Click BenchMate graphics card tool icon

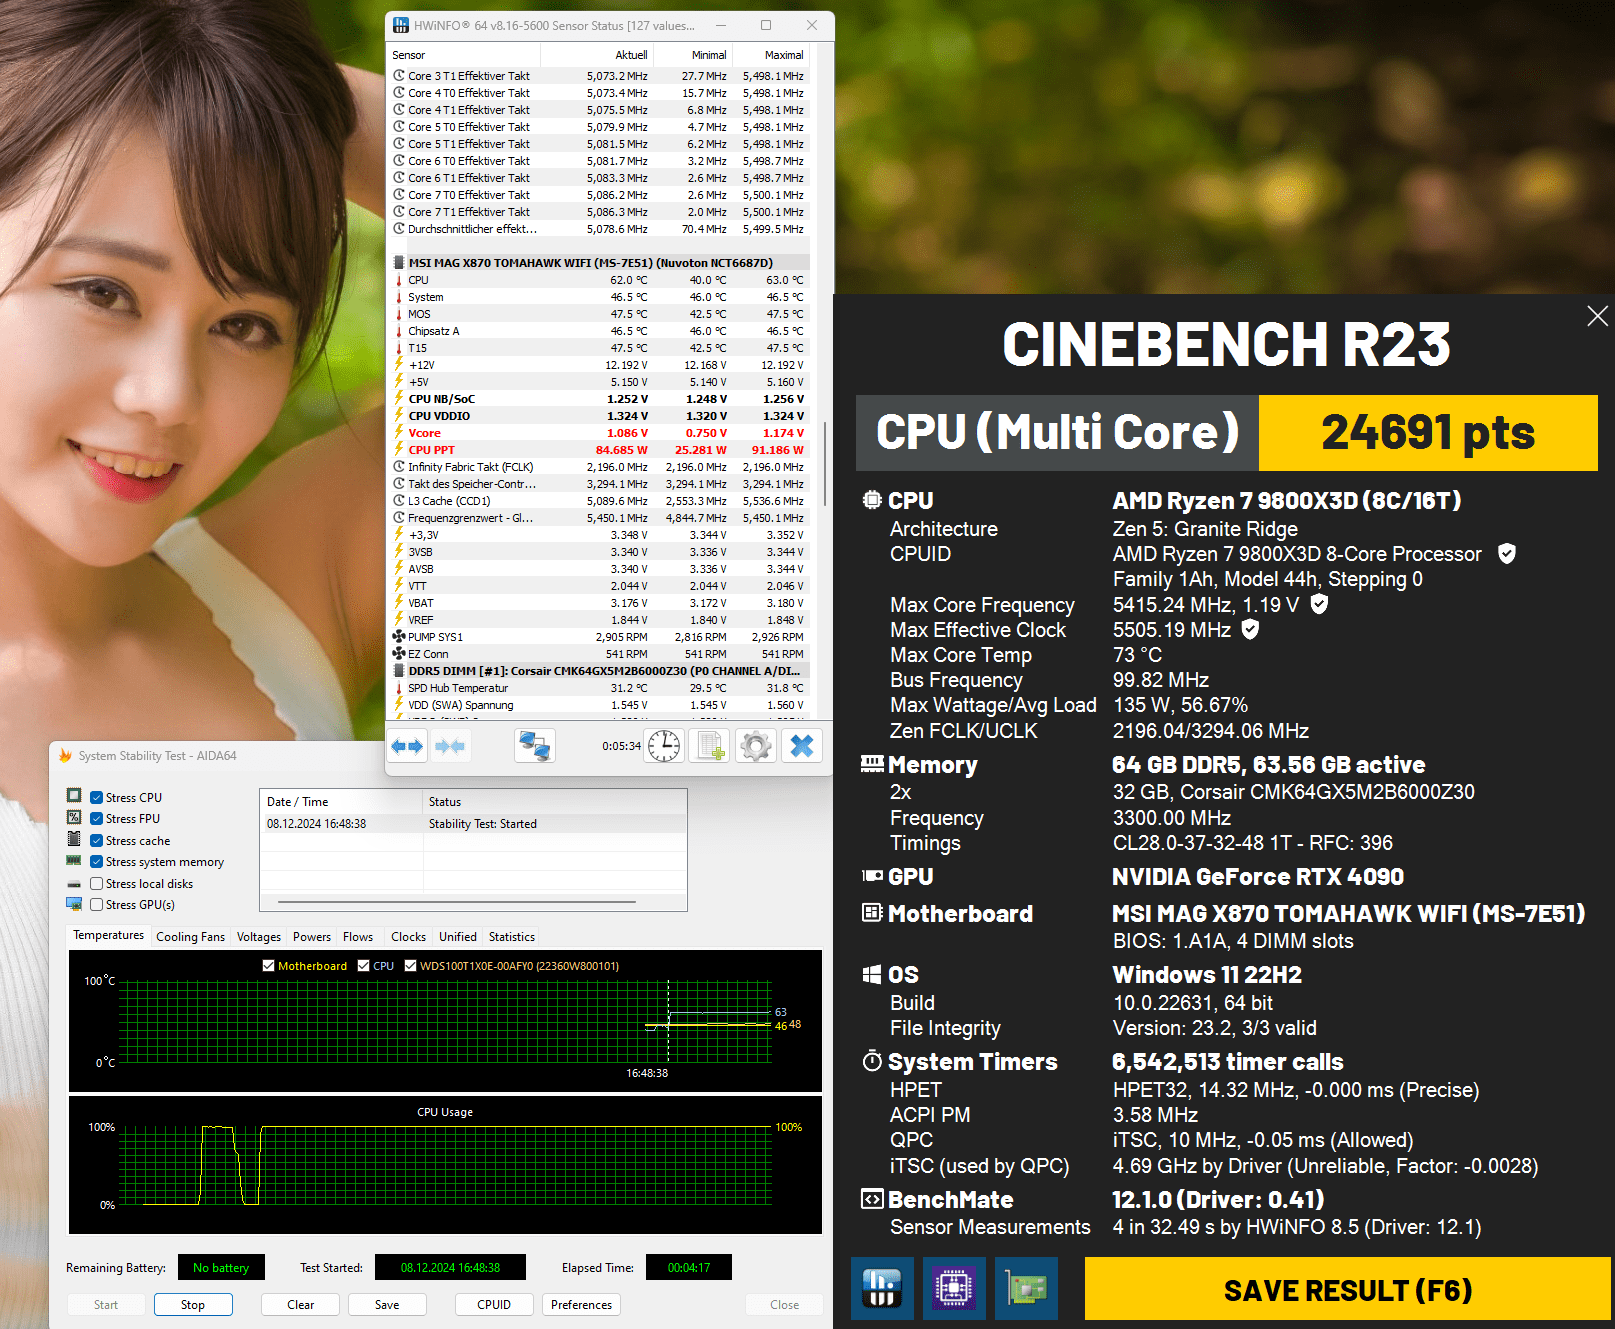pos(1027,1288)
